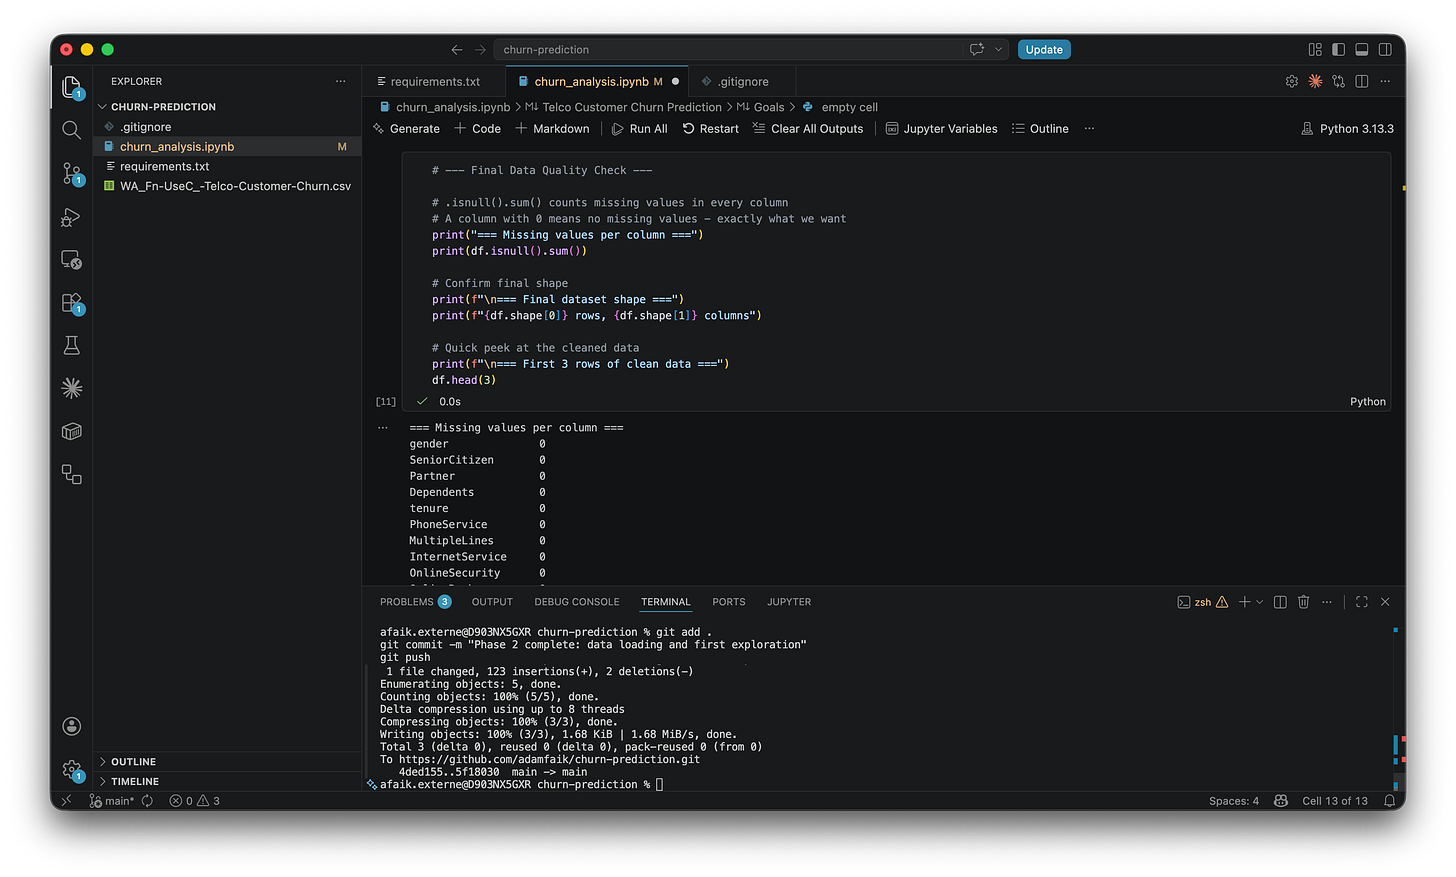
Task: Run All cells in the notebook
Action: (x=639, y=128)
